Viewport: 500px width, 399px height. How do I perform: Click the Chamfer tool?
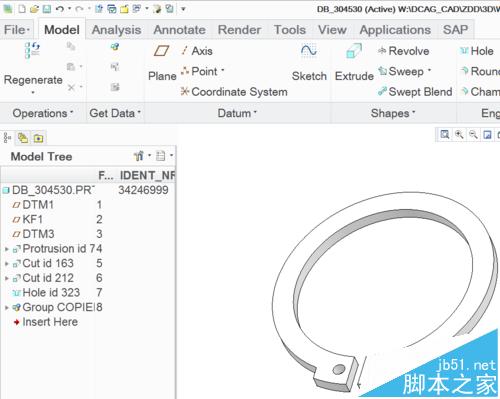click(480, 92)
